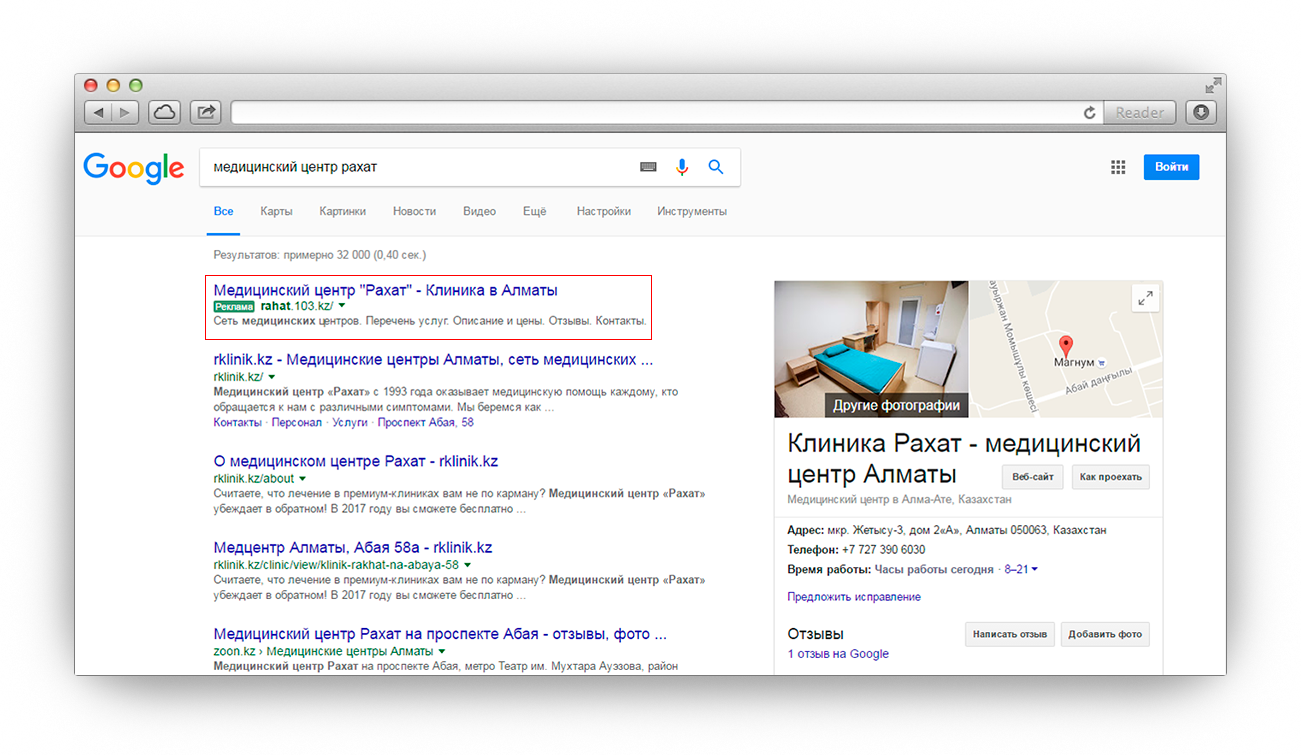Expand dropdown arrow after klinik-rakhat-na-abaya-58 URL
The width and height of the screenshot is (1301, 755).
tap(467, 565)
